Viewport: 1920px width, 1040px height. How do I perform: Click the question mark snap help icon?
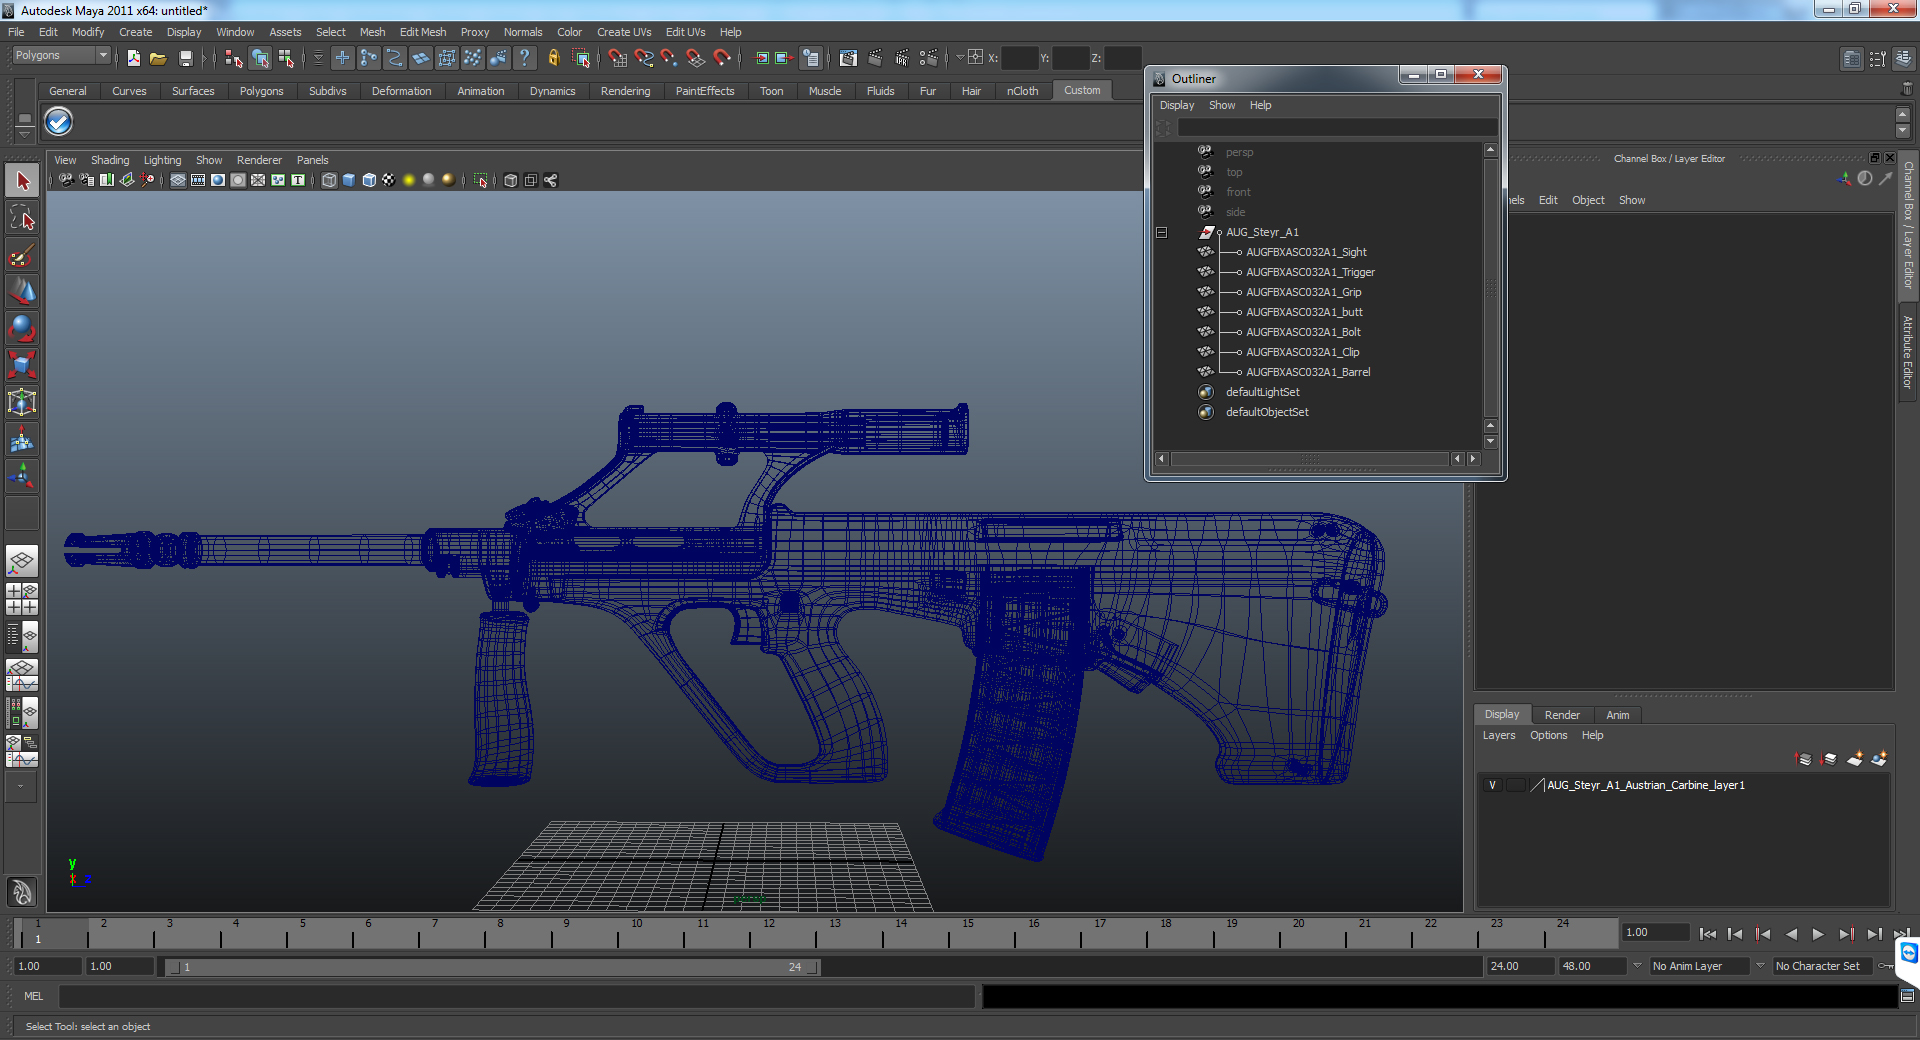click(524, 59)
